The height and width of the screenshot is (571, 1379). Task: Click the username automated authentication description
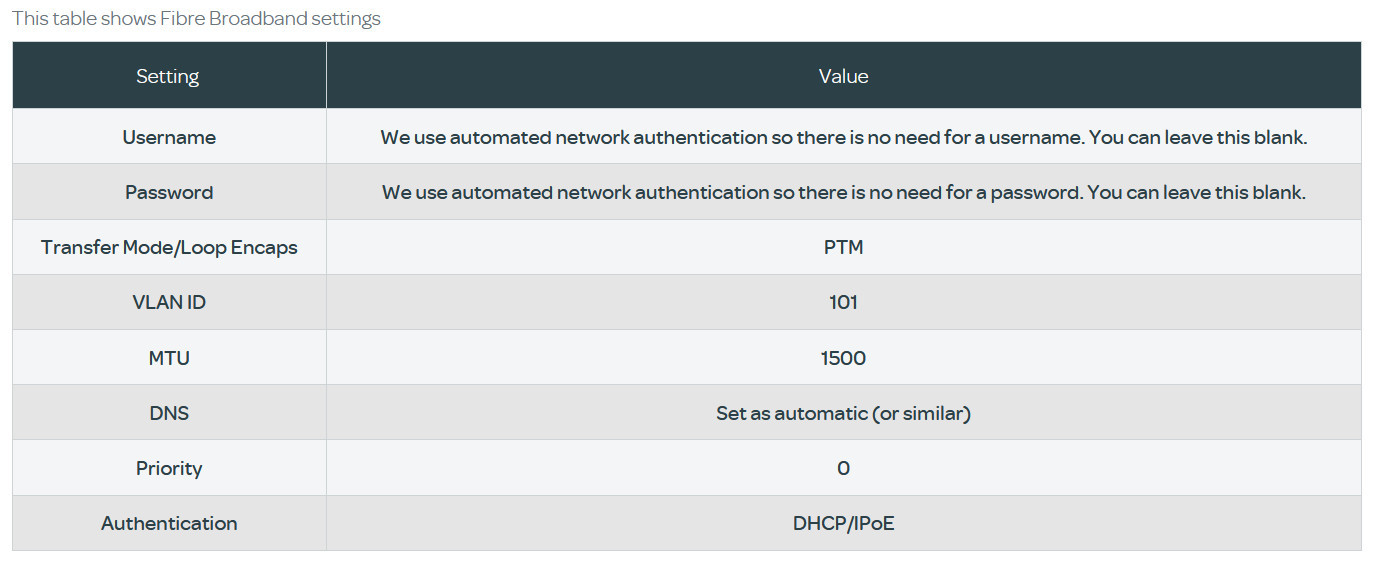point(843,137)
